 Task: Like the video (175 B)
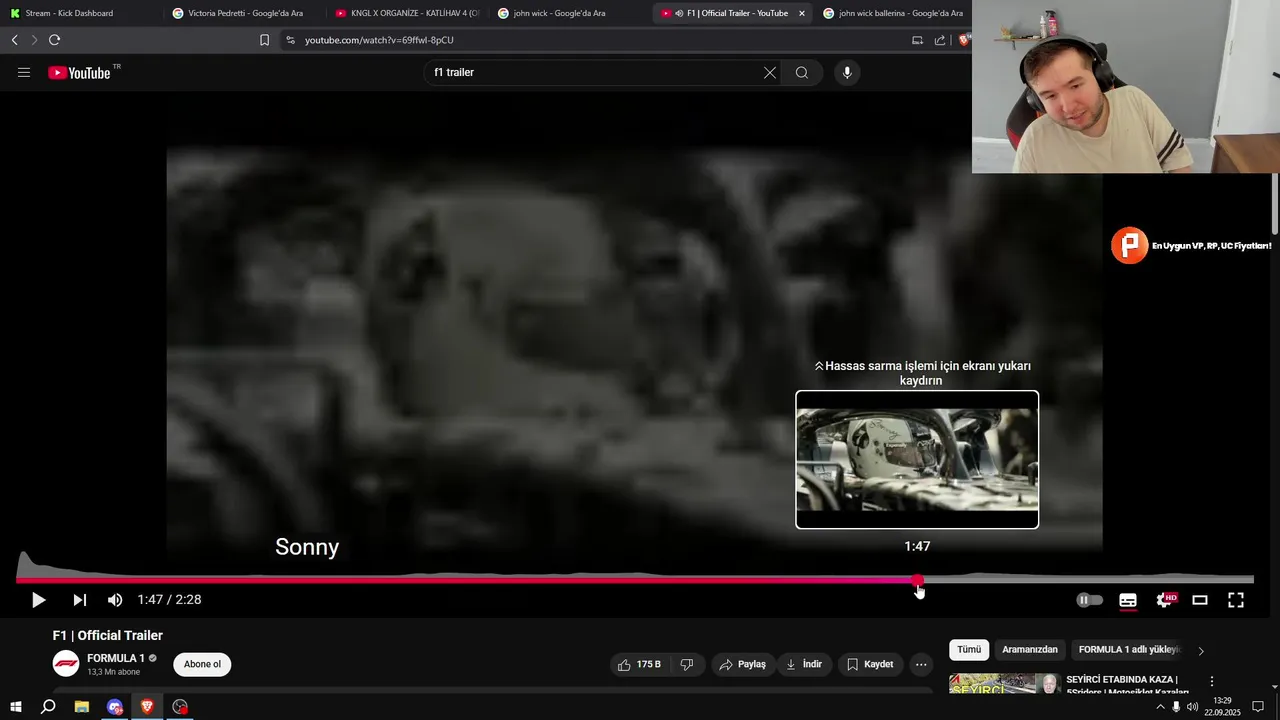point(640,664)
